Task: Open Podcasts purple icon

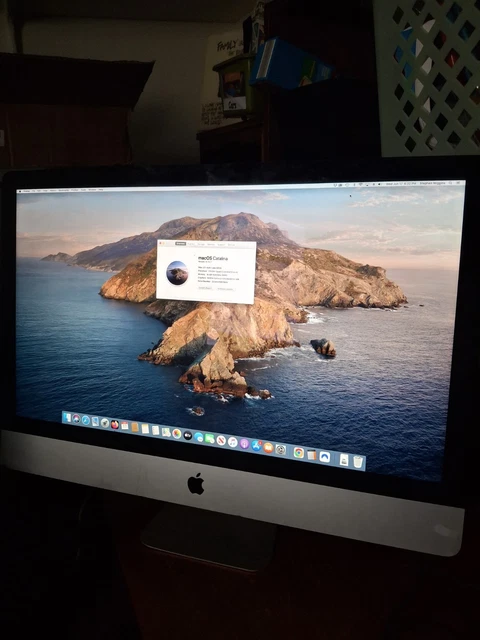Action: pyautogui.click(x=244, y=444)
